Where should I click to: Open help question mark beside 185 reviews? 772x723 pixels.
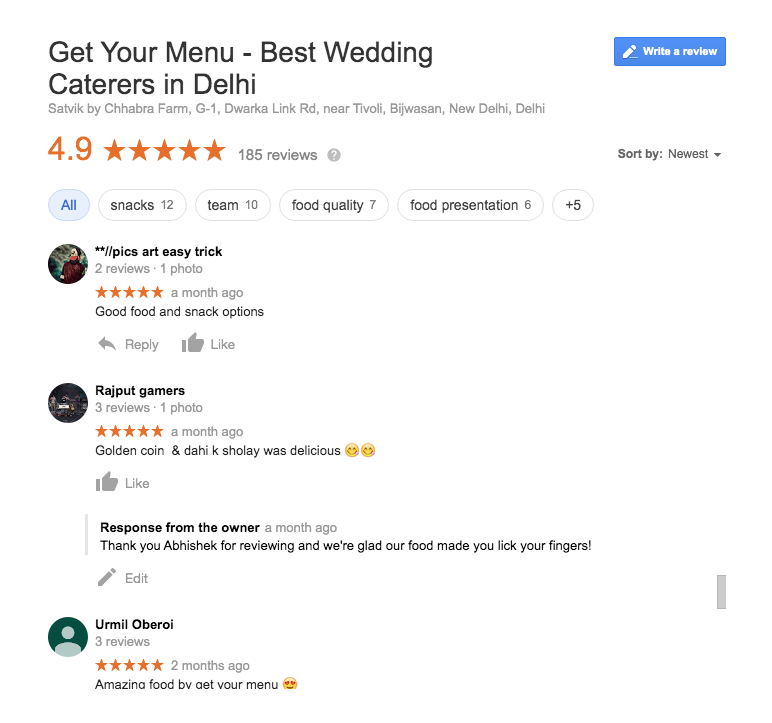[x=334, y=155]
